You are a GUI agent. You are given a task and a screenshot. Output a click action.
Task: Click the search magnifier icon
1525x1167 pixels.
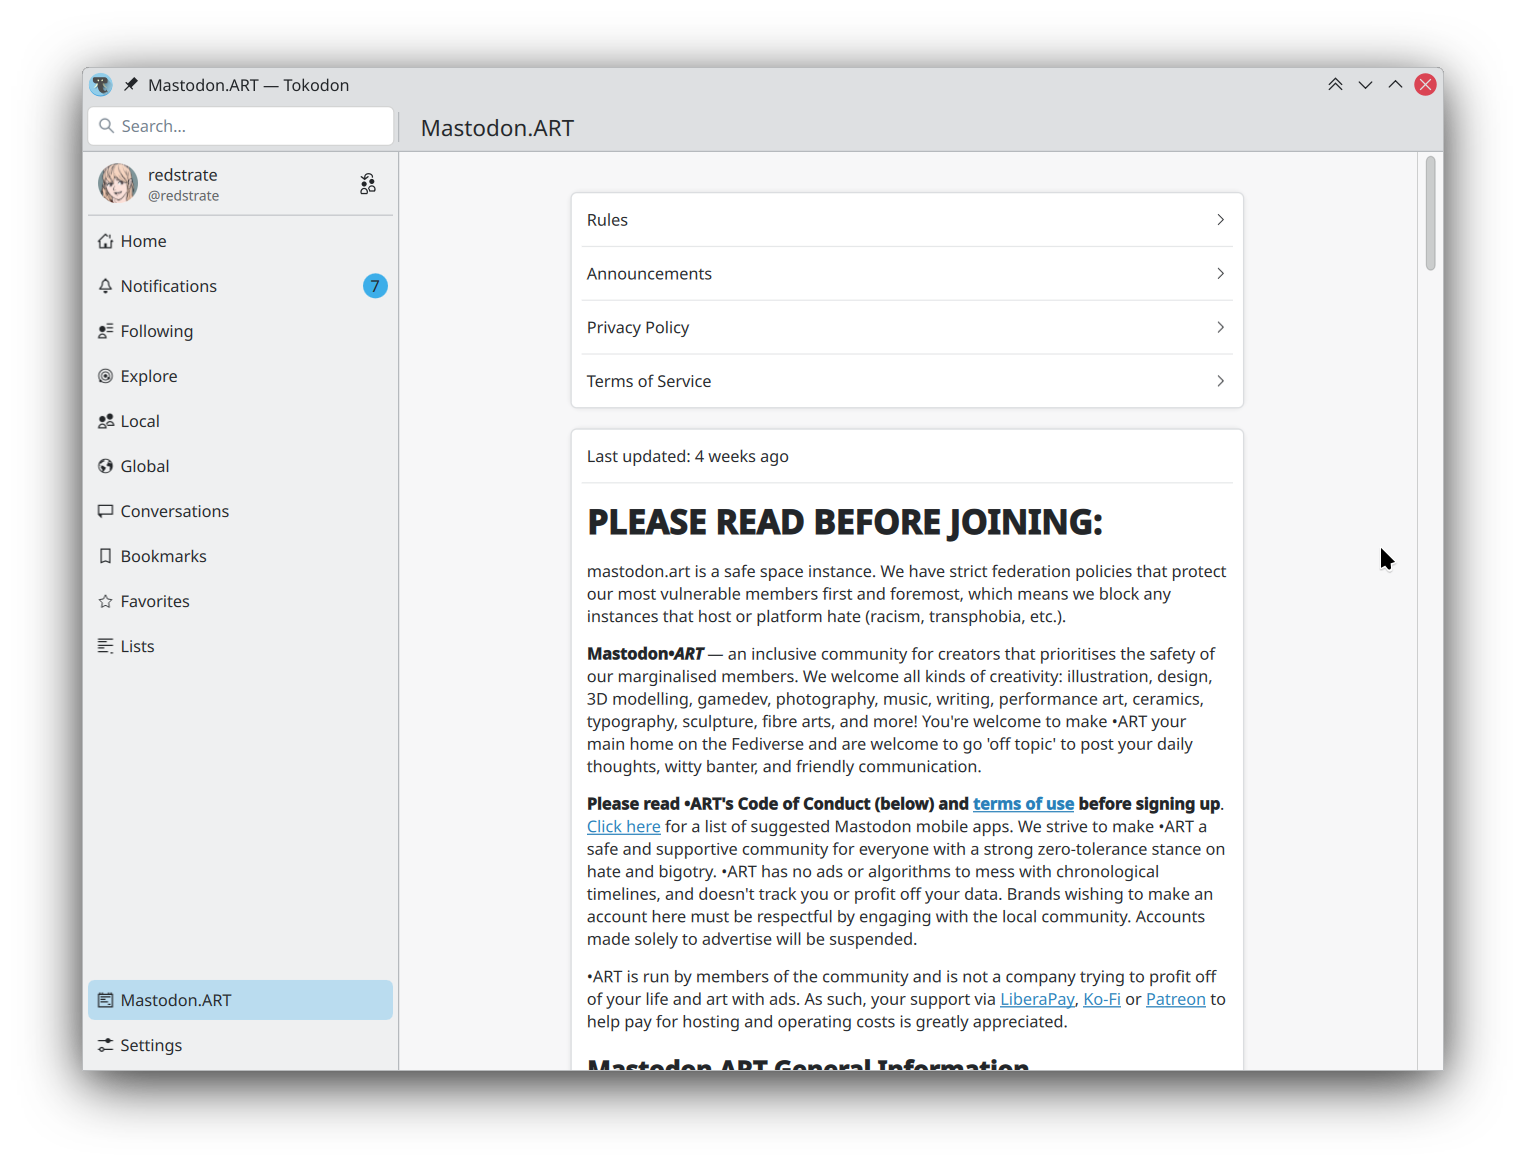click(x=106, y=126)
